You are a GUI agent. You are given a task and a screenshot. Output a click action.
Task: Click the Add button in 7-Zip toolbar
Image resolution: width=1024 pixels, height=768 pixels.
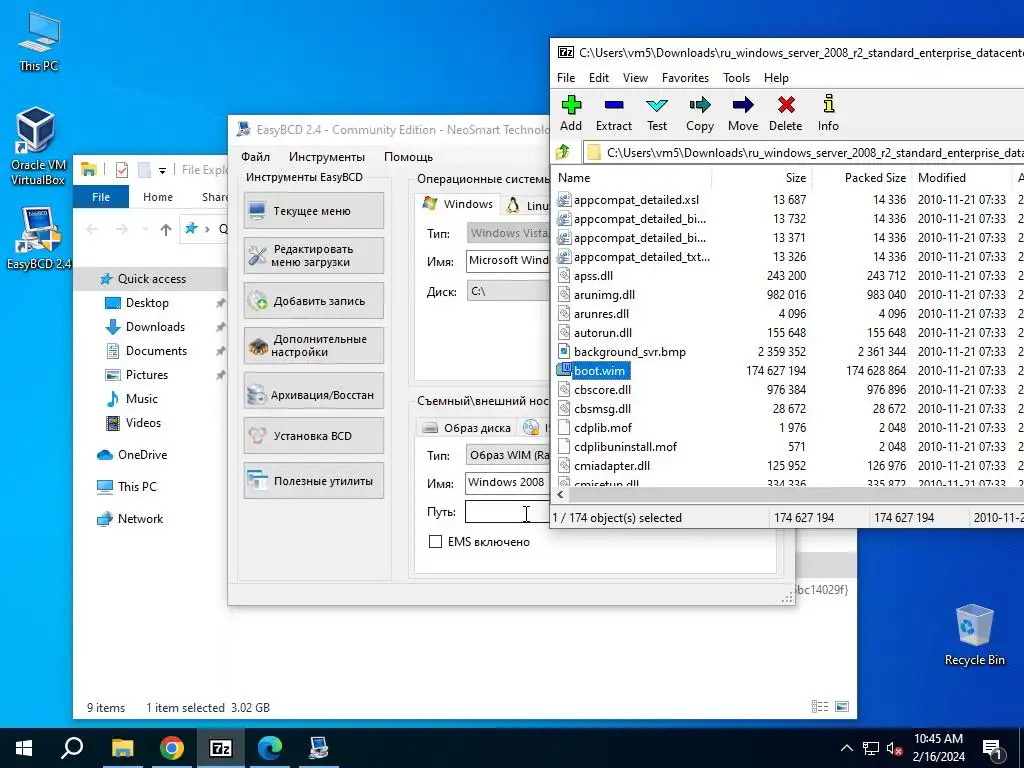tap(570, 114)
